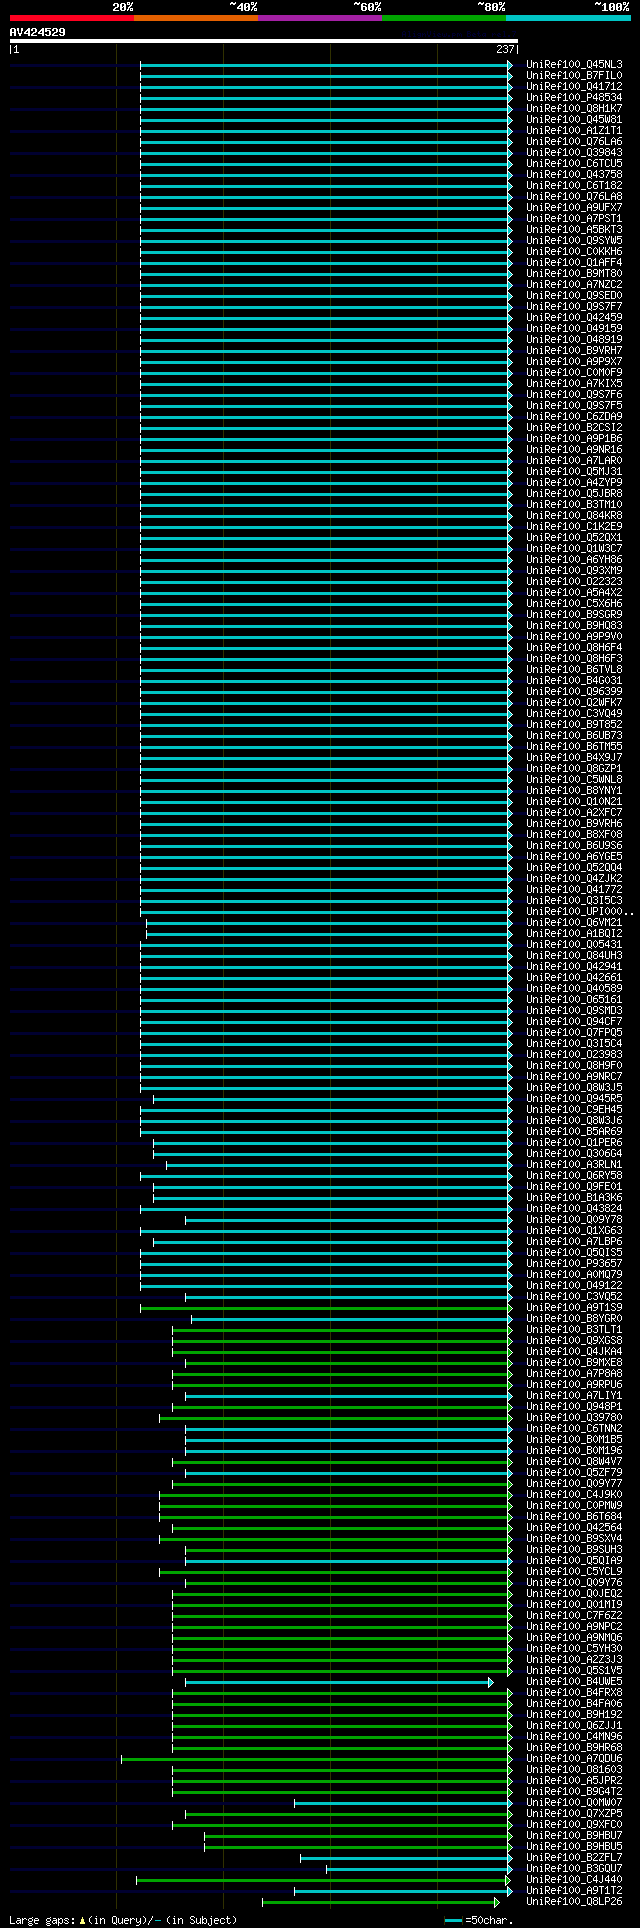Select hit label UniRef100_B9MT80
The width and height of the screenshot is (640, 1928).
[574, 274]
